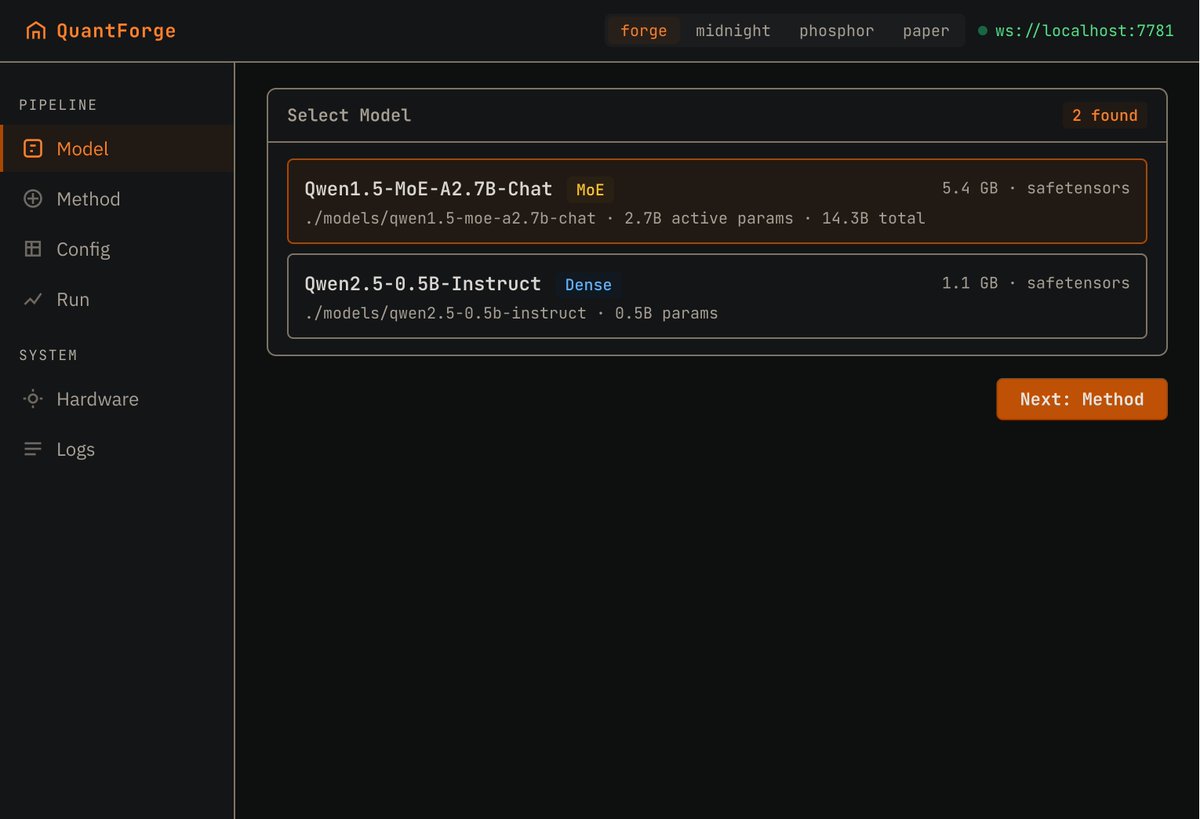This screenshot has height=819, width=1200.
Task: Click the Select Model panel heading
Action: (349, 115)
